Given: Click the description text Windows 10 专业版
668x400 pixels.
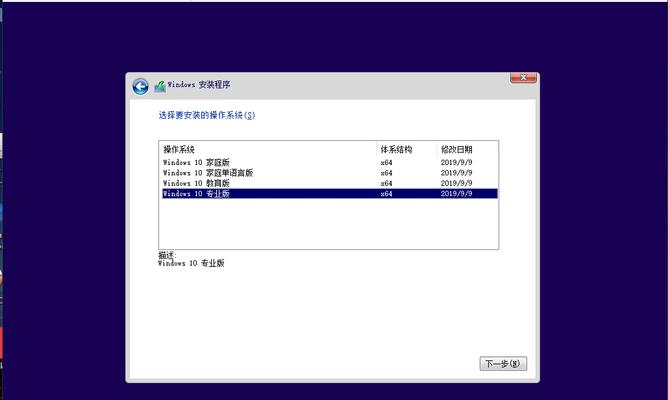Looking at the screenshot, I should click(x=191, y=263).
